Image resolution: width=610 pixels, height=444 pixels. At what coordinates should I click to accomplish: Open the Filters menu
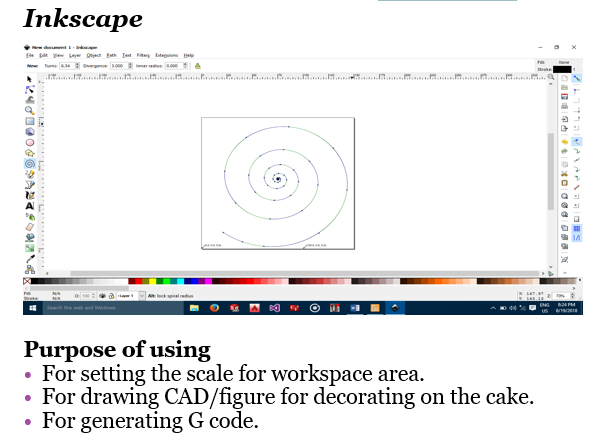click(x=143, y=55)
